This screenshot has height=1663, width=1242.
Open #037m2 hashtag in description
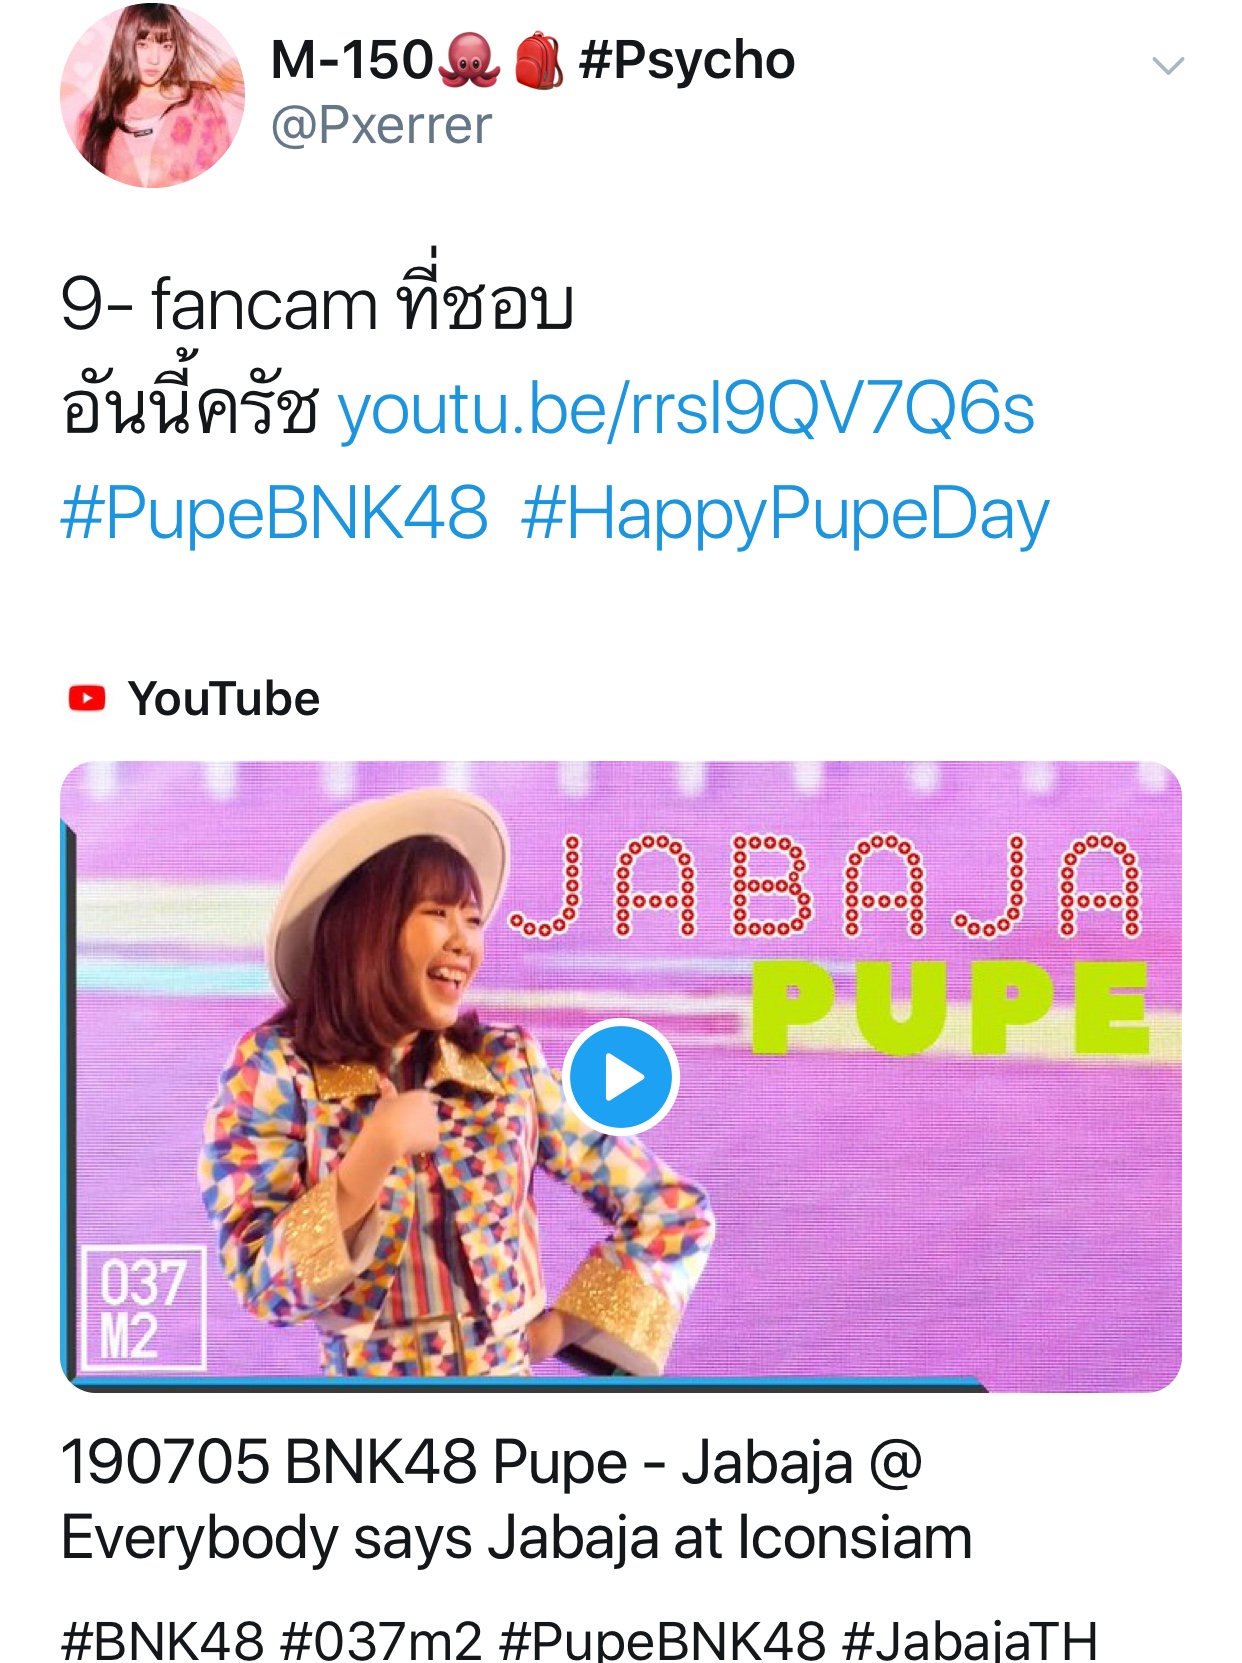[x=382, y=1641]
